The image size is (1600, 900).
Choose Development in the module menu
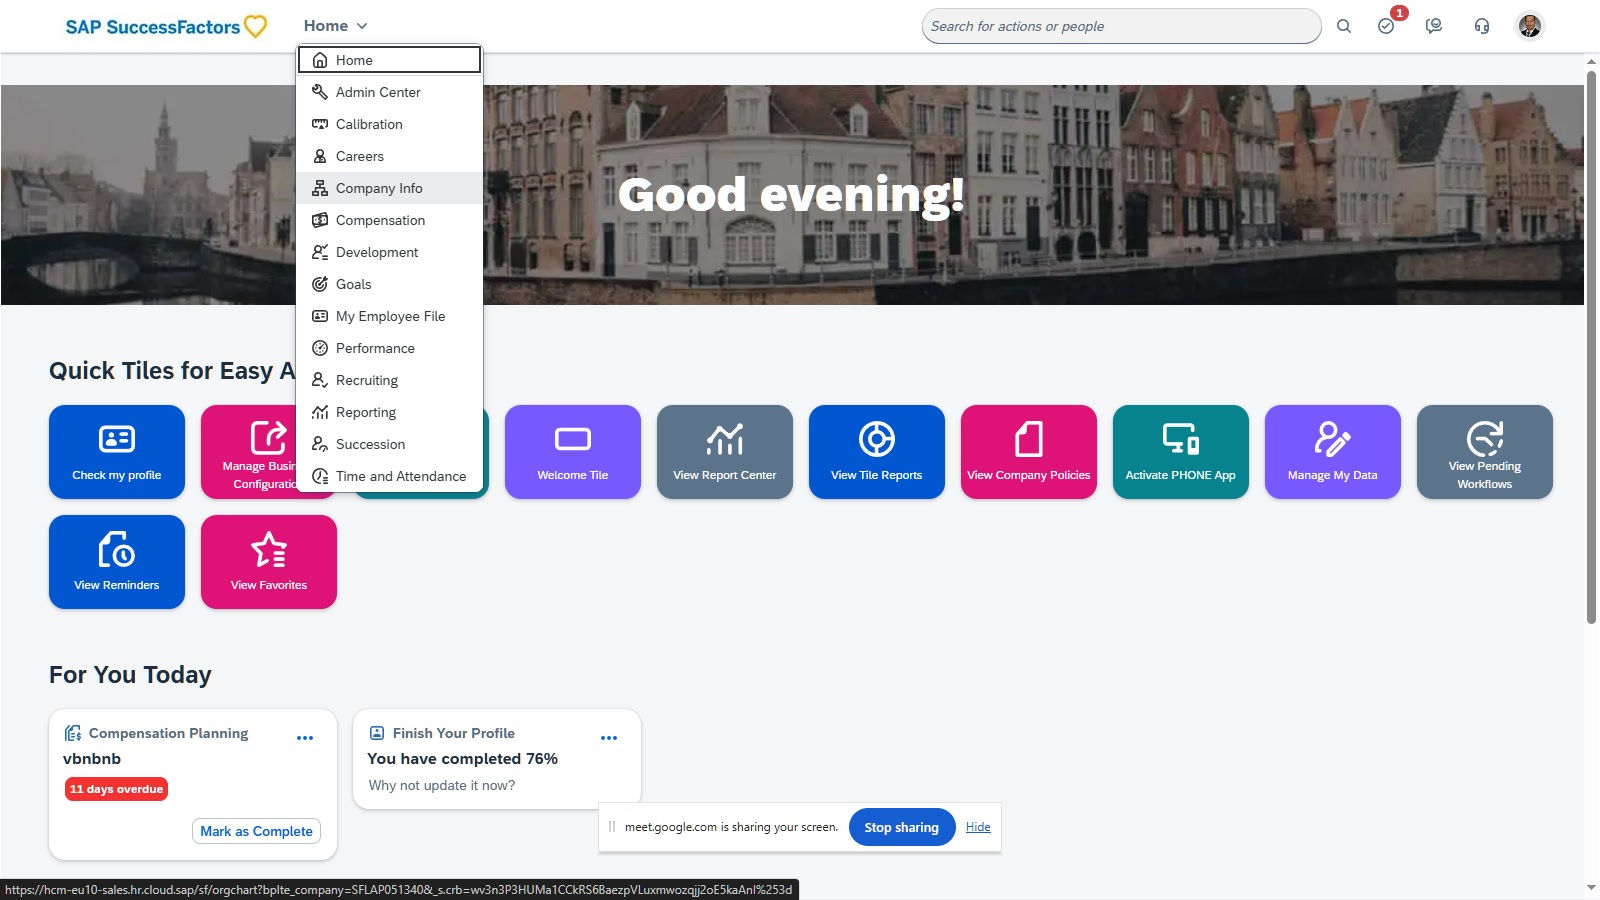point(390,252)
